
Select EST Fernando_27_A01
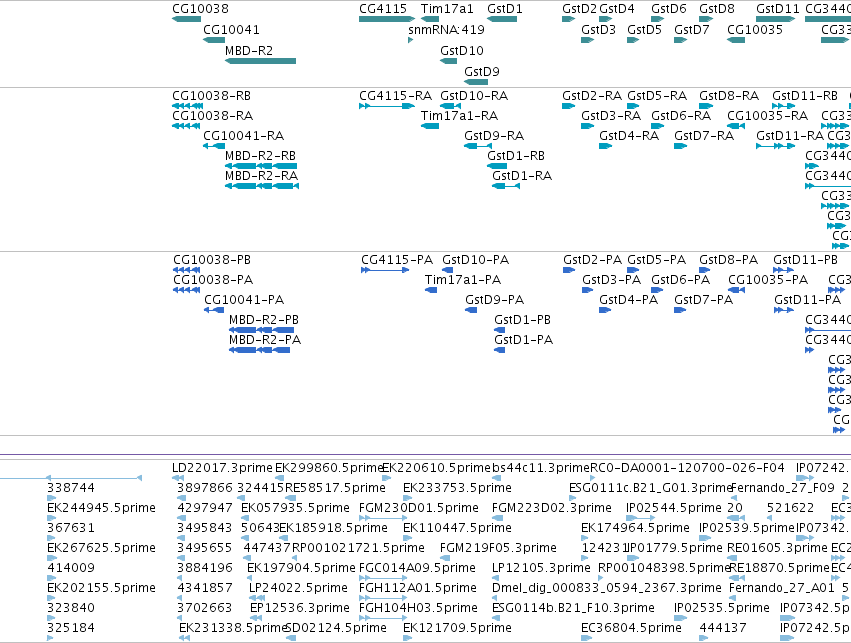tap(733, 599)
